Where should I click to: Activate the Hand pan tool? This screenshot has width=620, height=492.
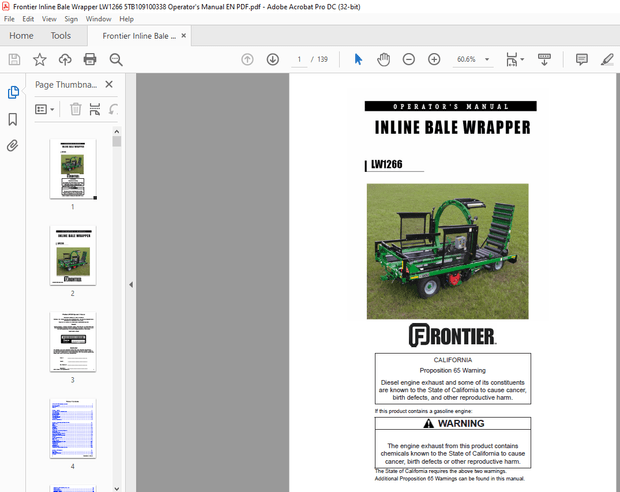pos(383,60)
